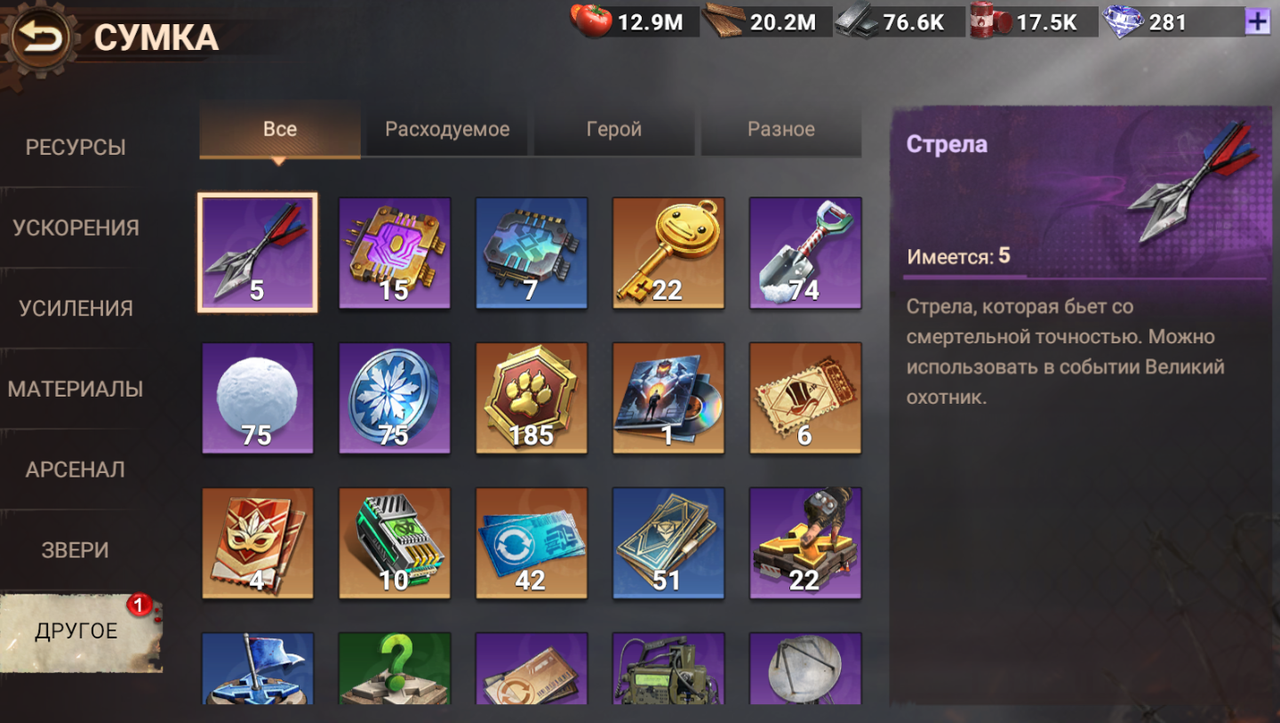Switch to the Герой tab

[614, 129]
